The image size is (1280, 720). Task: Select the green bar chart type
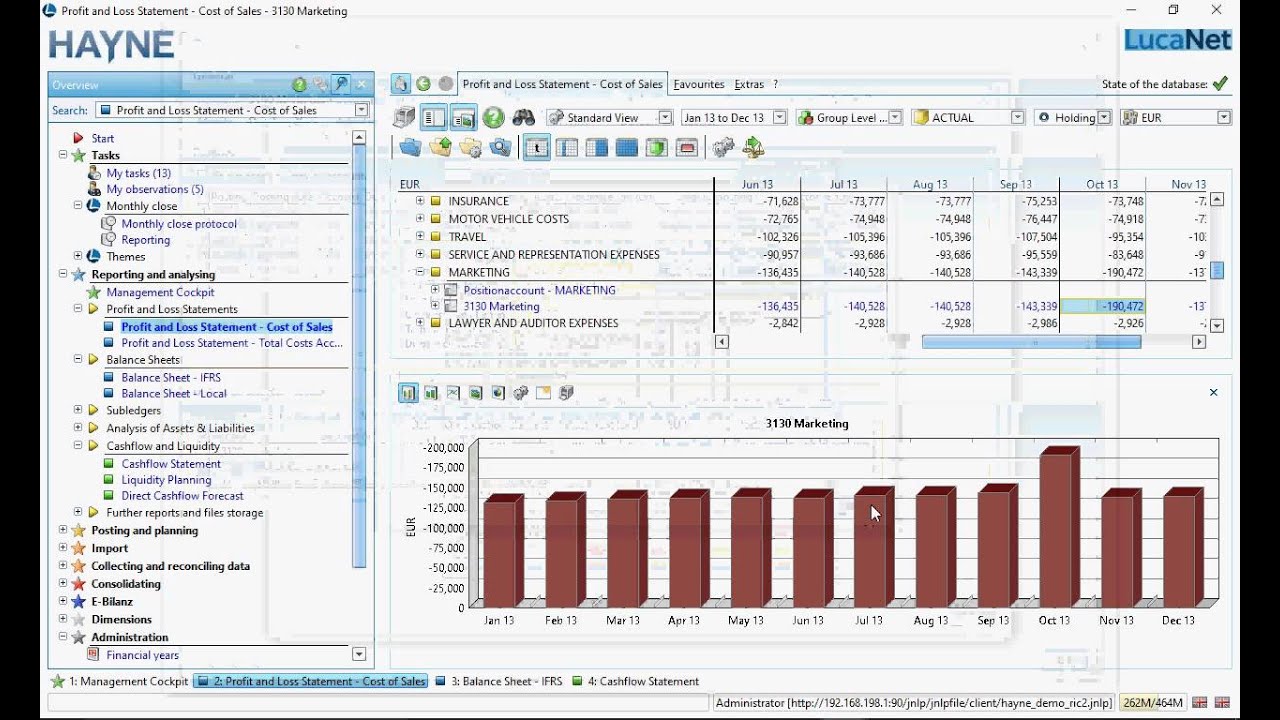[x=431, y=393]
